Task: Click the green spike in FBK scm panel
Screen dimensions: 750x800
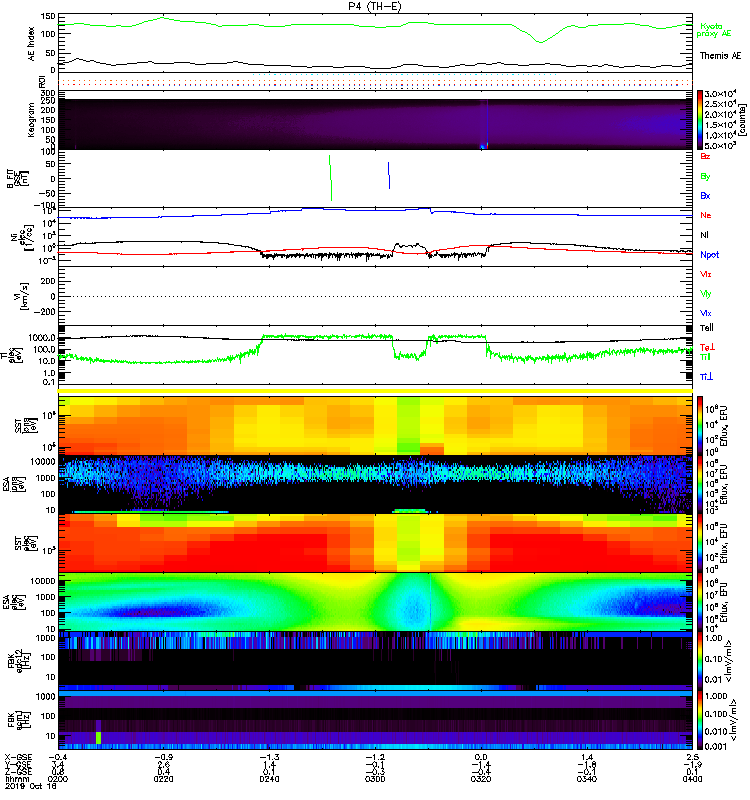Action: pyautogui.click(x=98, y=738)
